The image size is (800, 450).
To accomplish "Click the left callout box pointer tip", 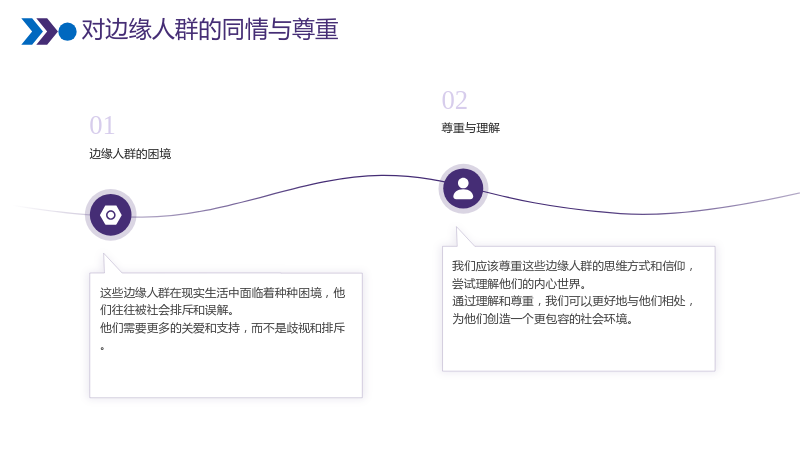I will click(104, 254).
